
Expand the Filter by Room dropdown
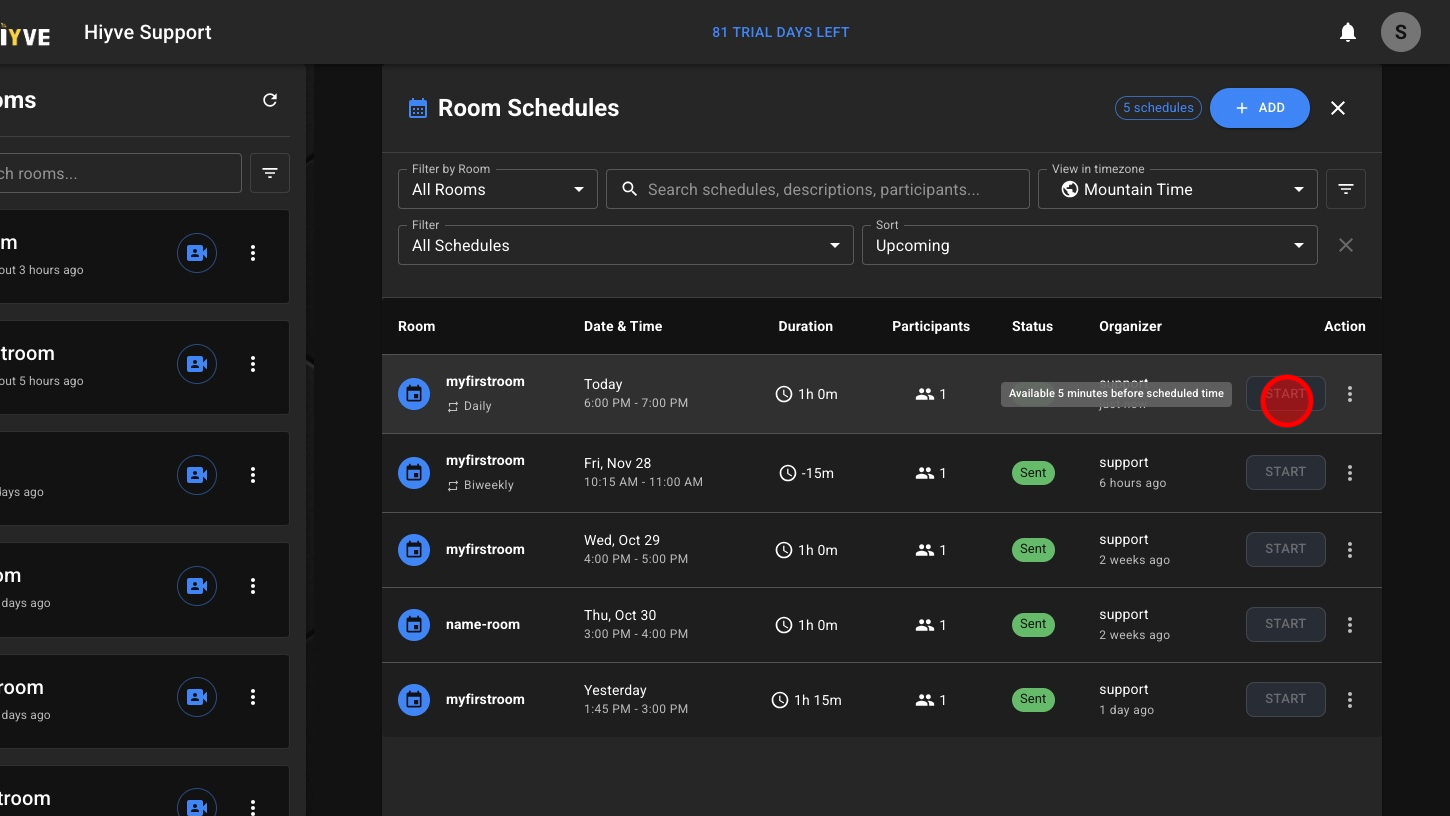coord(497,189)
